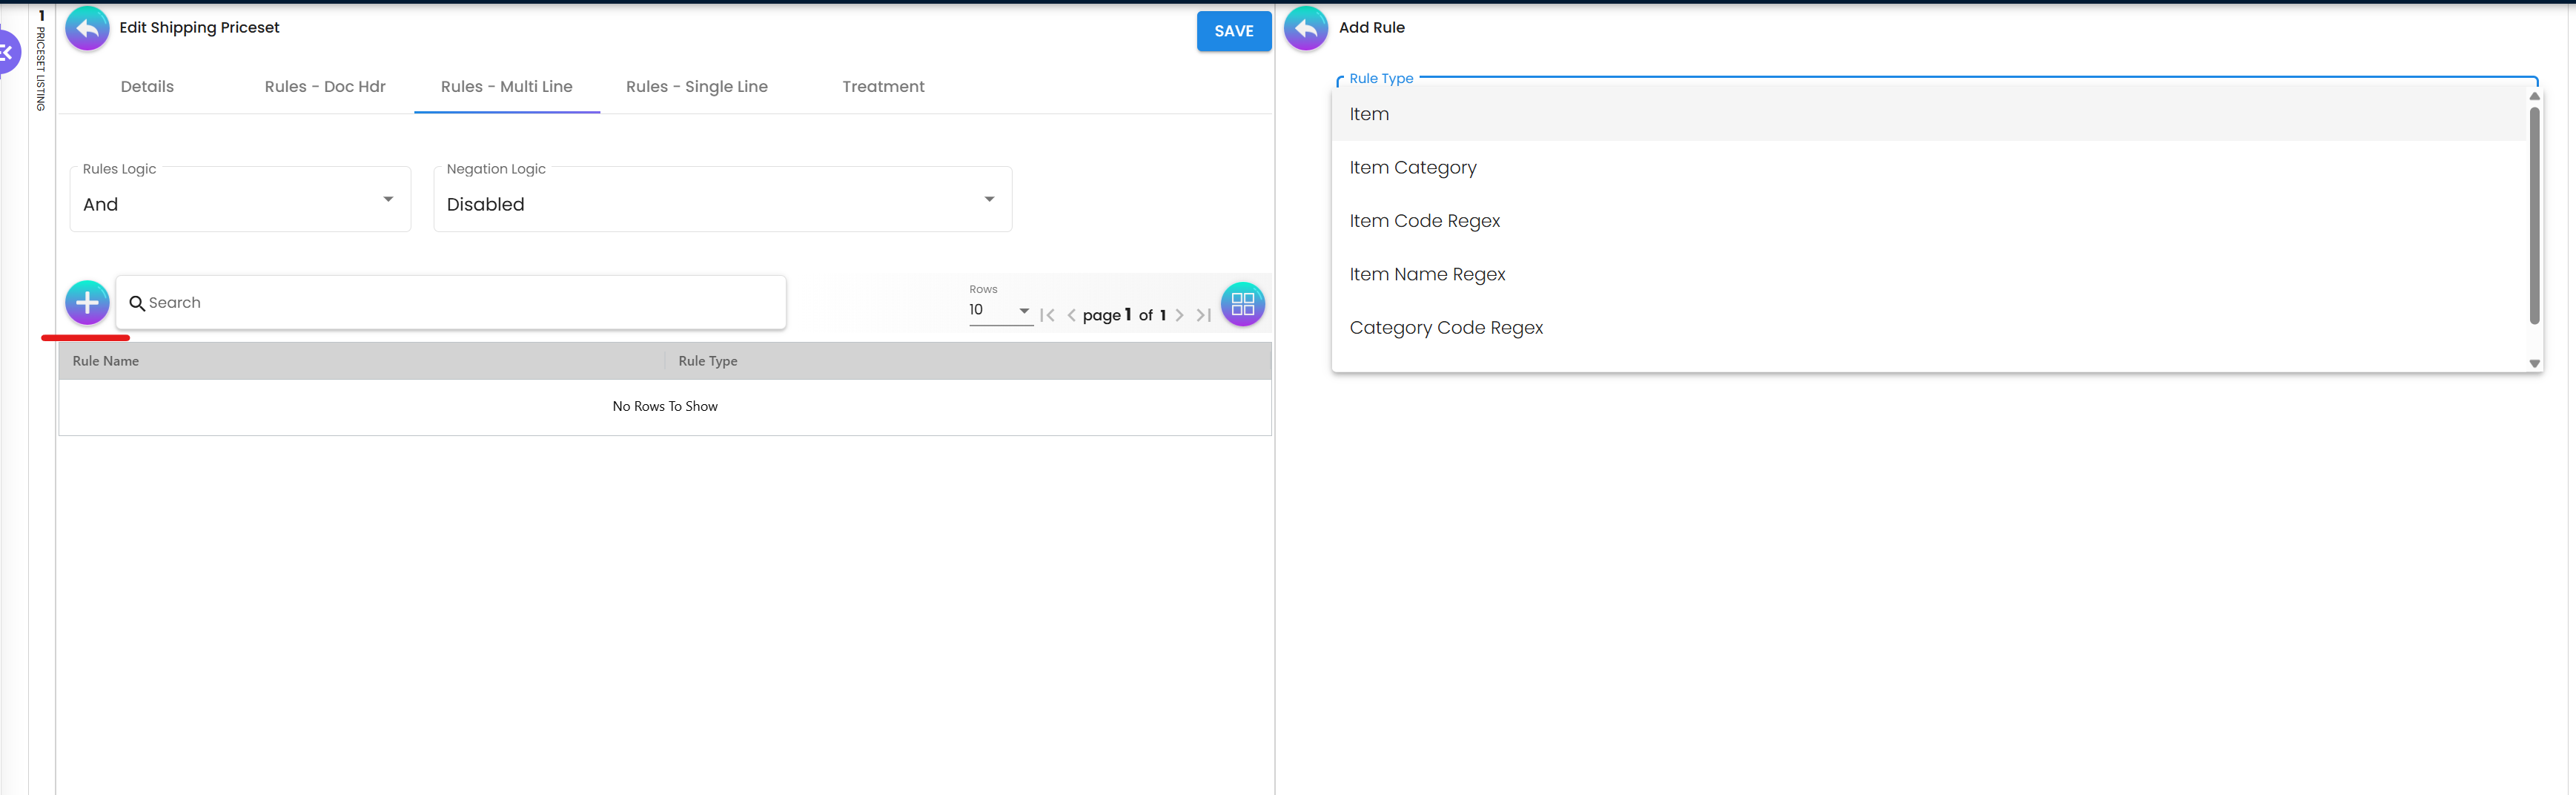Click the next page chevron icon

point(1179,315)
